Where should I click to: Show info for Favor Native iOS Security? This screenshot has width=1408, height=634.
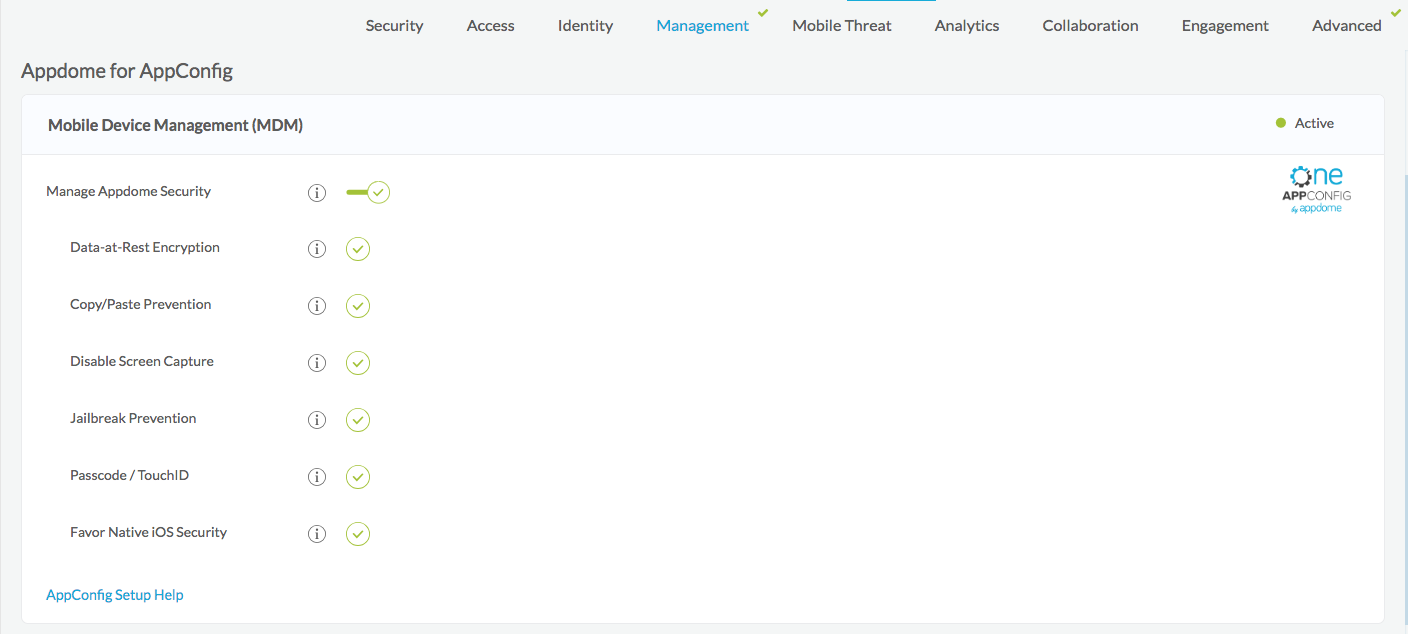tap(317, 534)
